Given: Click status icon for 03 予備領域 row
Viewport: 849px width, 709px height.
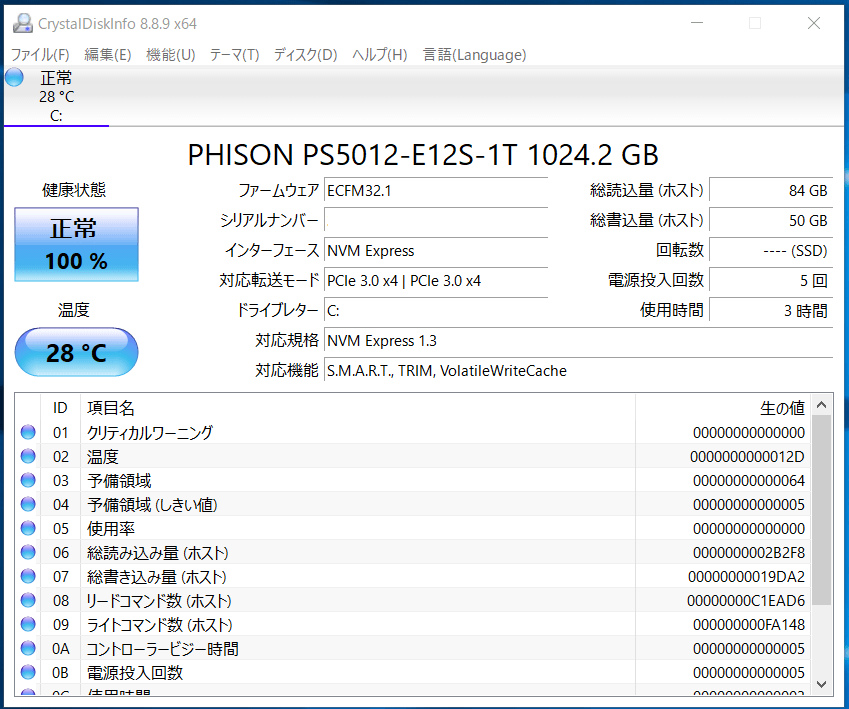Looking at the screenshot, I should tap(28, 480).
